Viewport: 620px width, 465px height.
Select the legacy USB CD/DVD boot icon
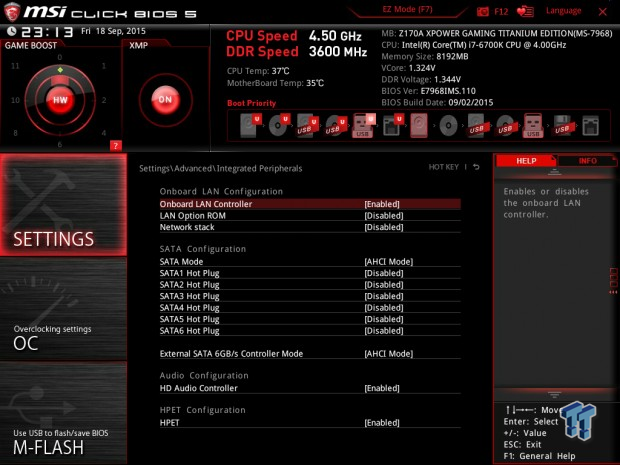pos(505,126)
